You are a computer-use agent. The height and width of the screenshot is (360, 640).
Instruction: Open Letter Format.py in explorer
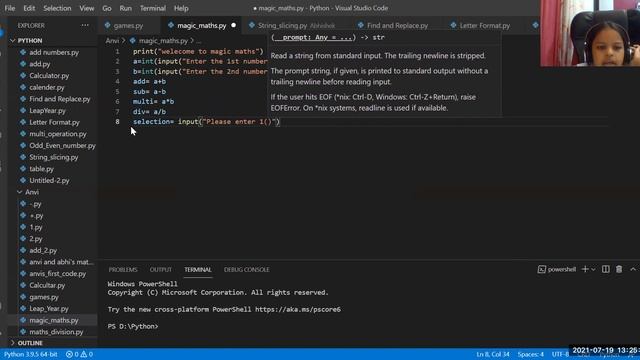click(54, 122)
